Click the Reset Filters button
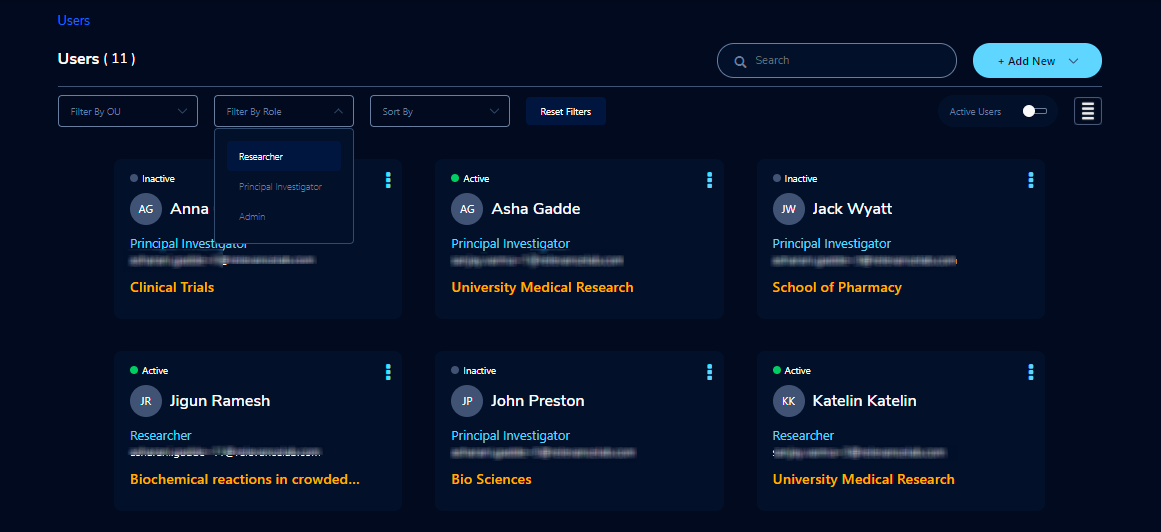Screen dimensions: 1161x532 click(566, 111)
